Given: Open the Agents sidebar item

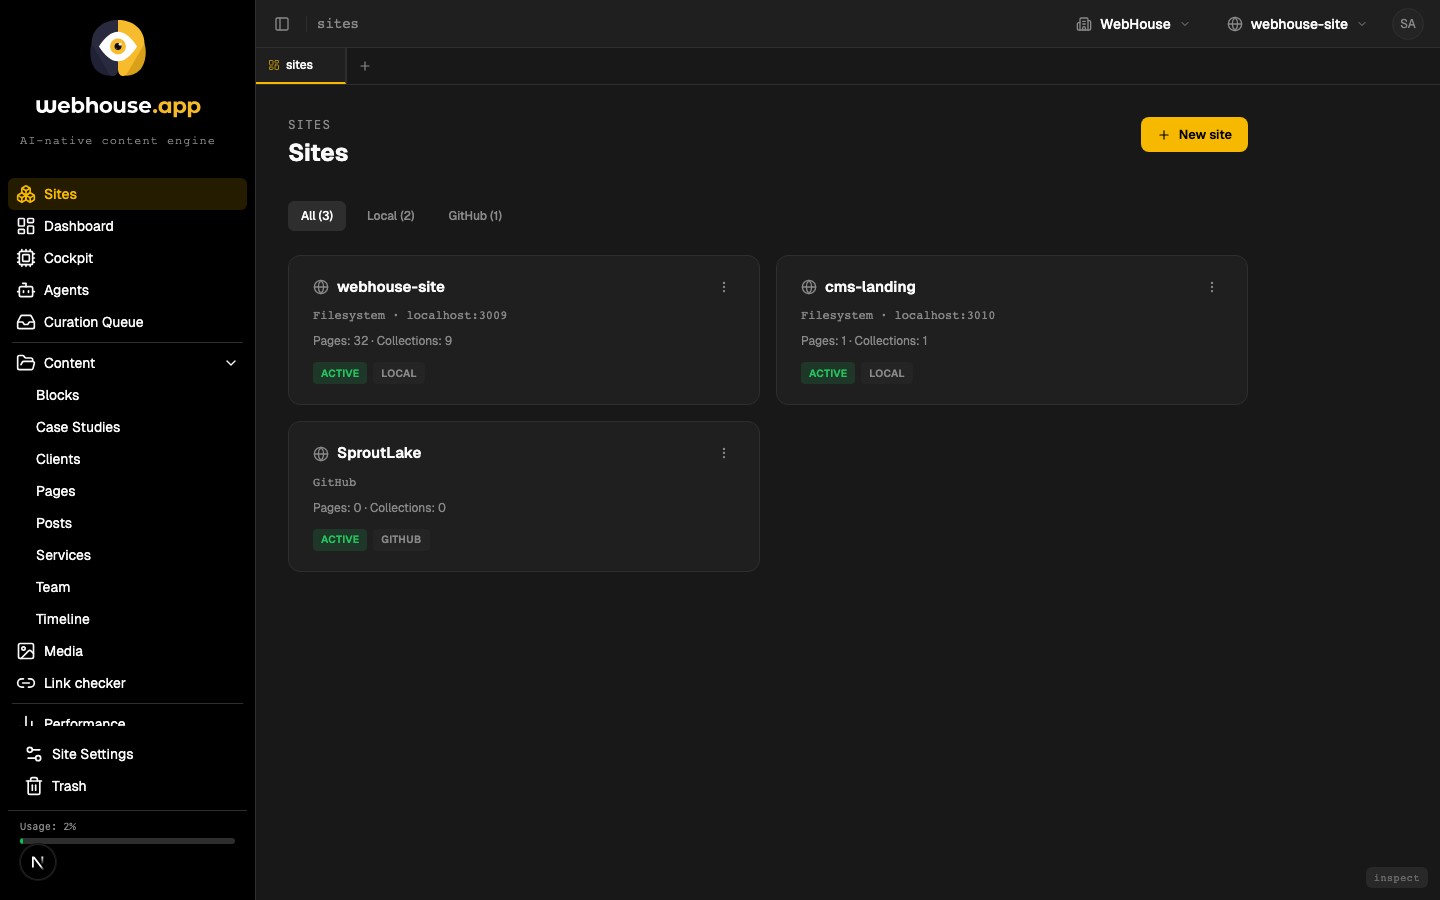Looking at the screenshot, I should (x=127, y=290).
